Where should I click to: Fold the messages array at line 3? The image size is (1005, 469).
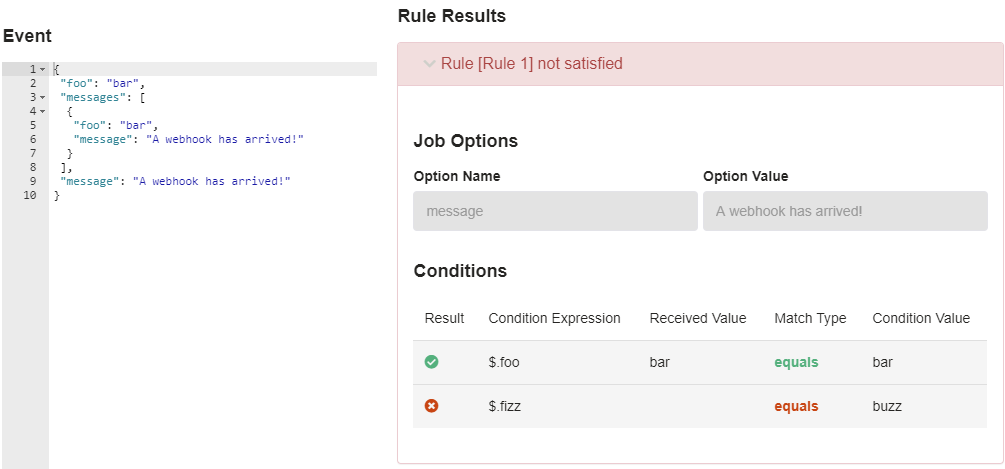tap(42, 97)
